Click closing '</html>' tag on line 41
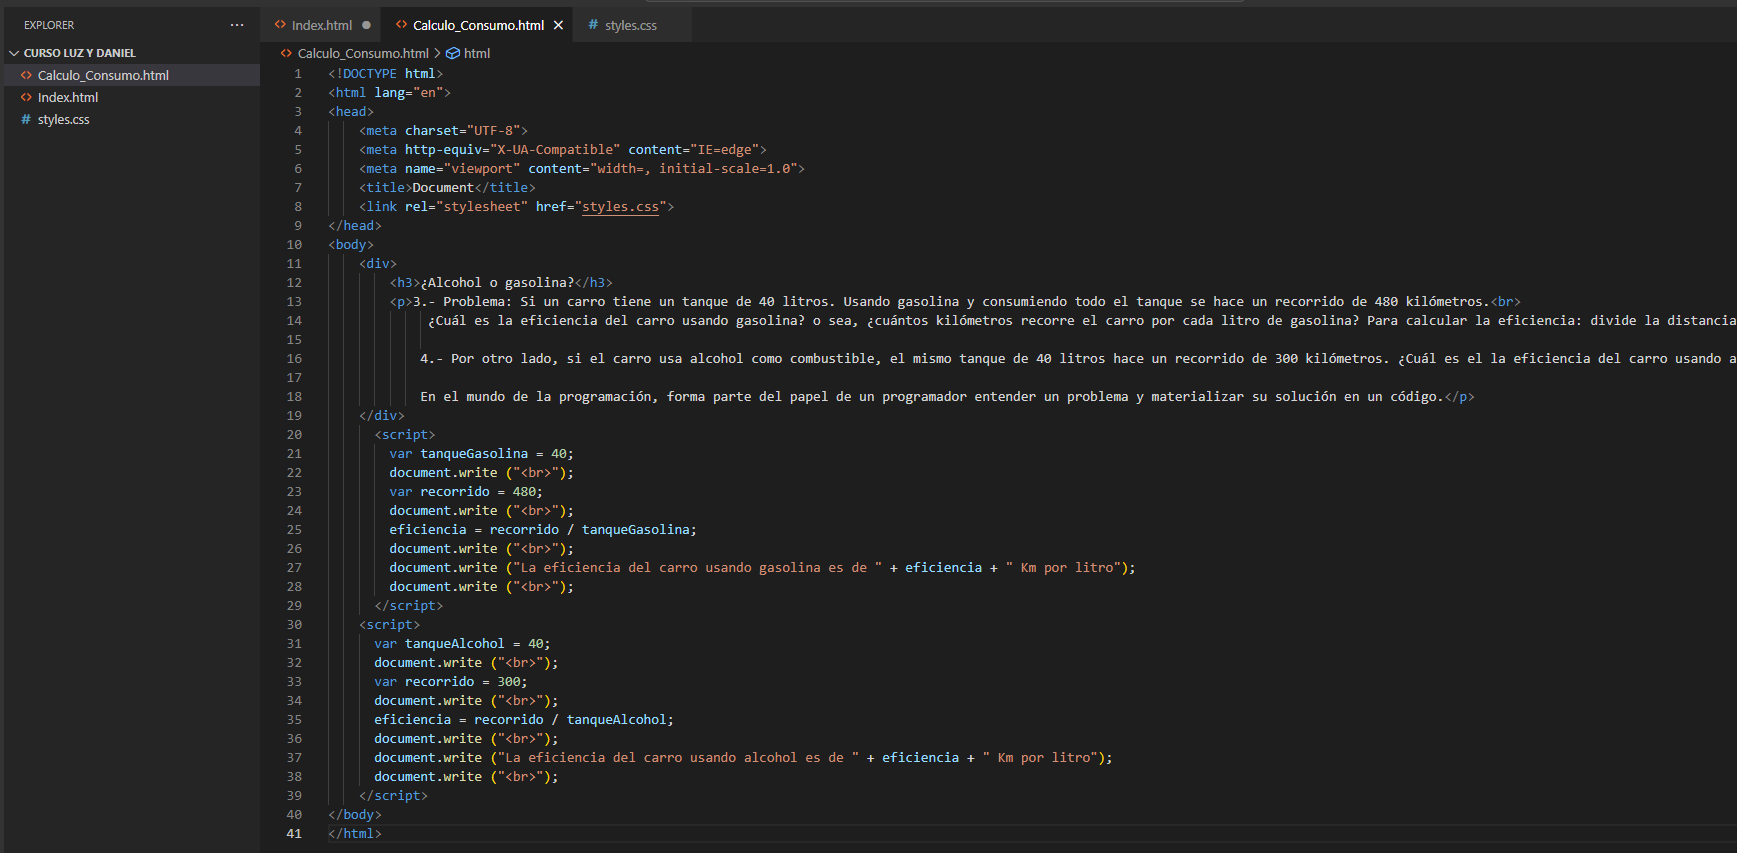Screen dimensions: 1737x853 point(355,834)
